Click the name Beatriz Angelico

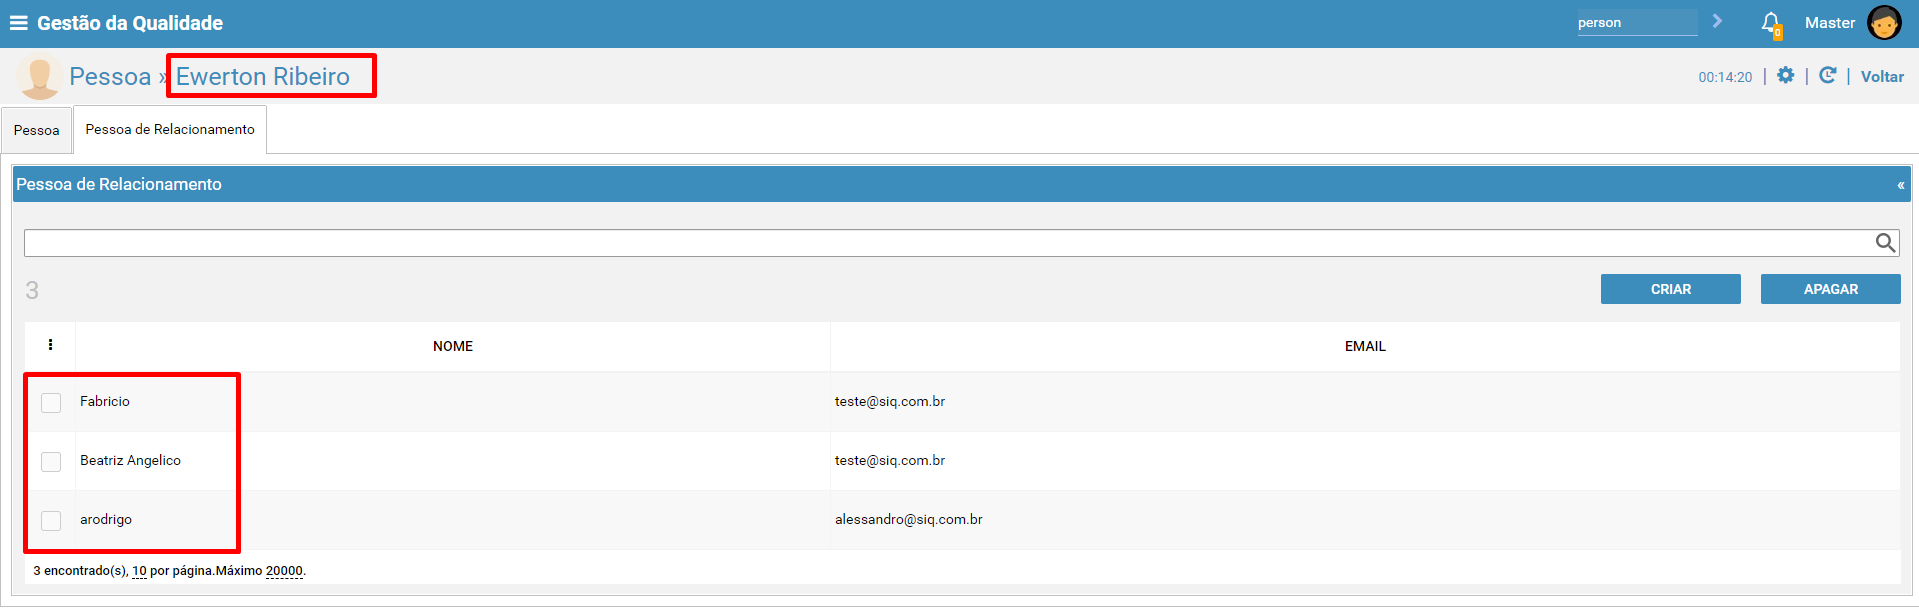[x=131, y=460]
